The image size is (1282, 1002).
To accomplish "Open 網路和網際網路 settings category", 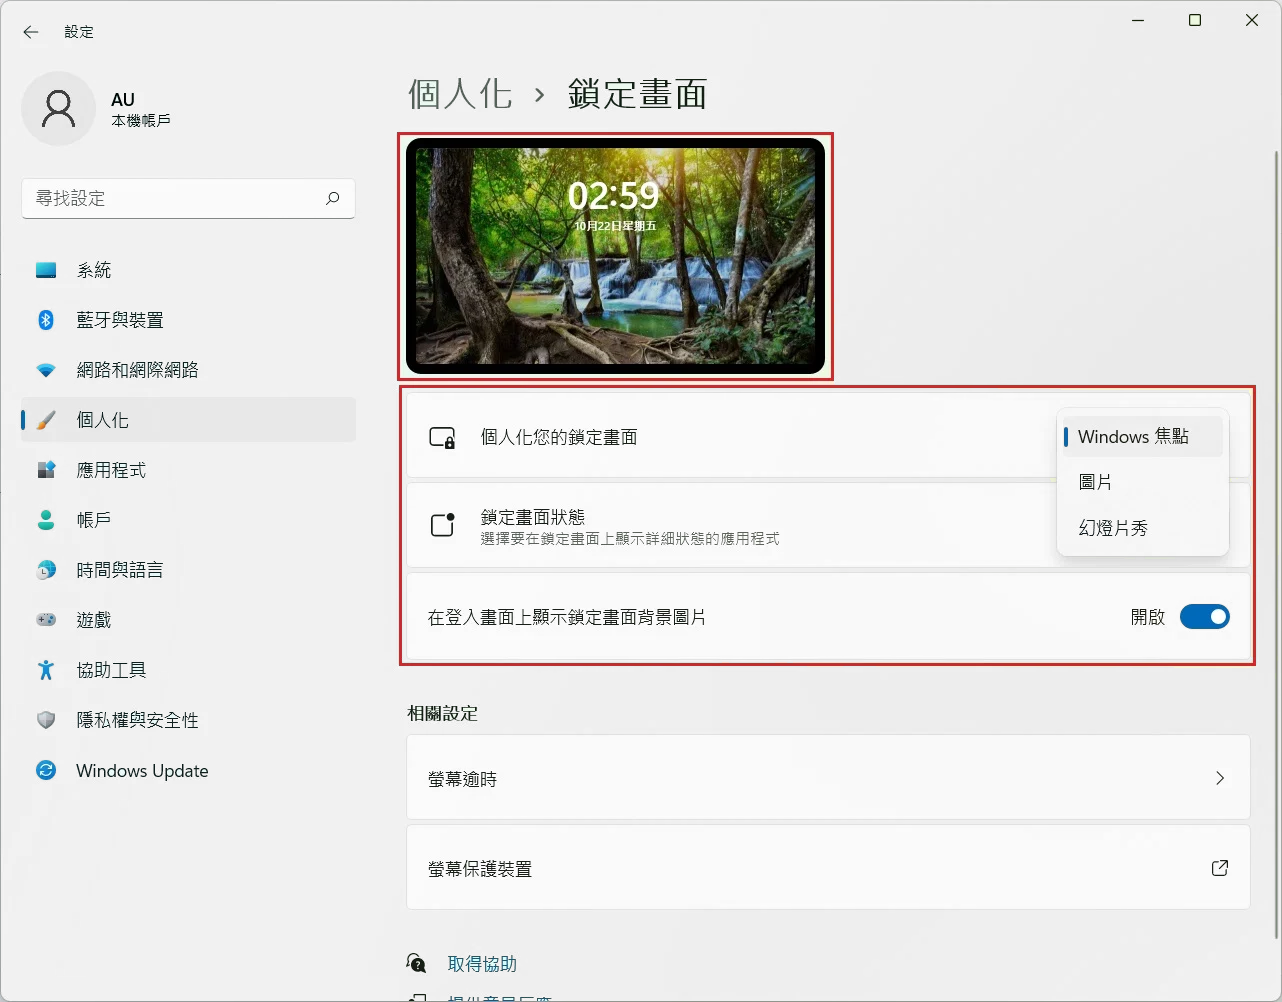I will coord(188,370).
